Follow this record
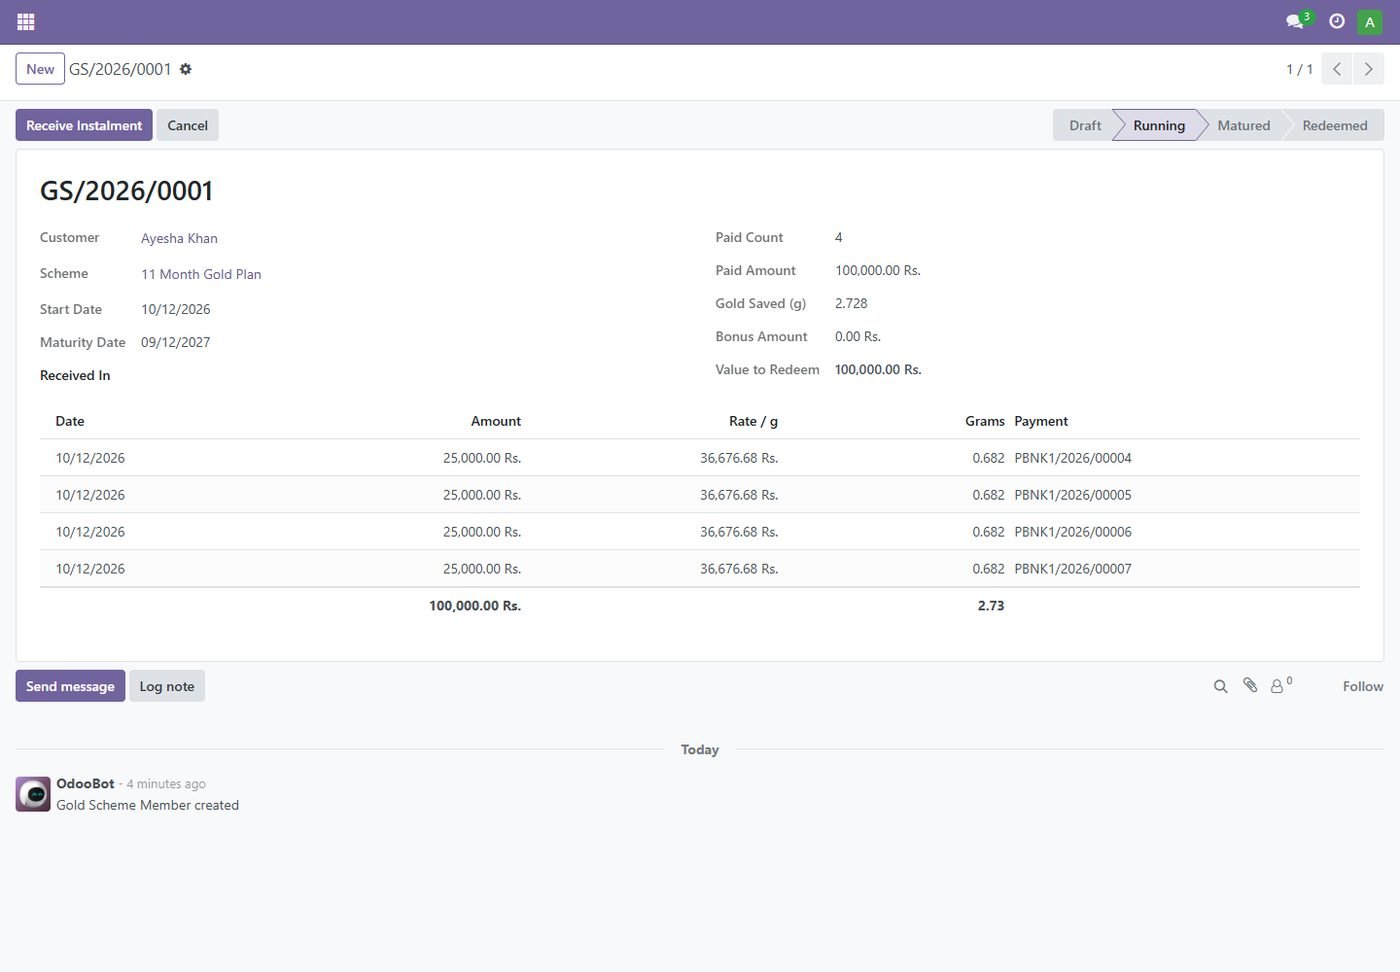The width and height of the screenshot is (1400, 972). 1363,686
